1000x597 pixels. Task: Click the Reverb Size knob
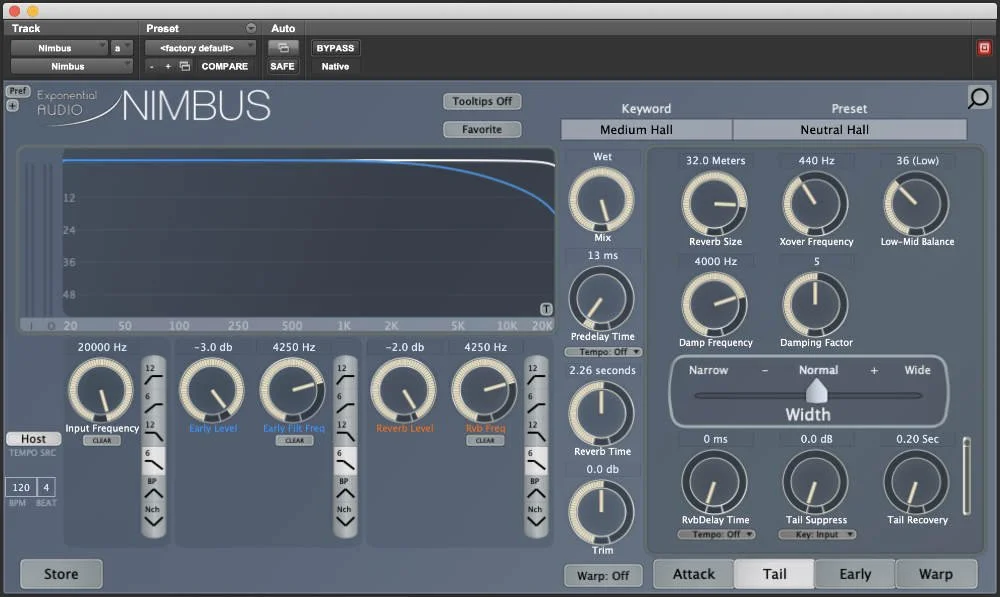click(x=715, y=204)
